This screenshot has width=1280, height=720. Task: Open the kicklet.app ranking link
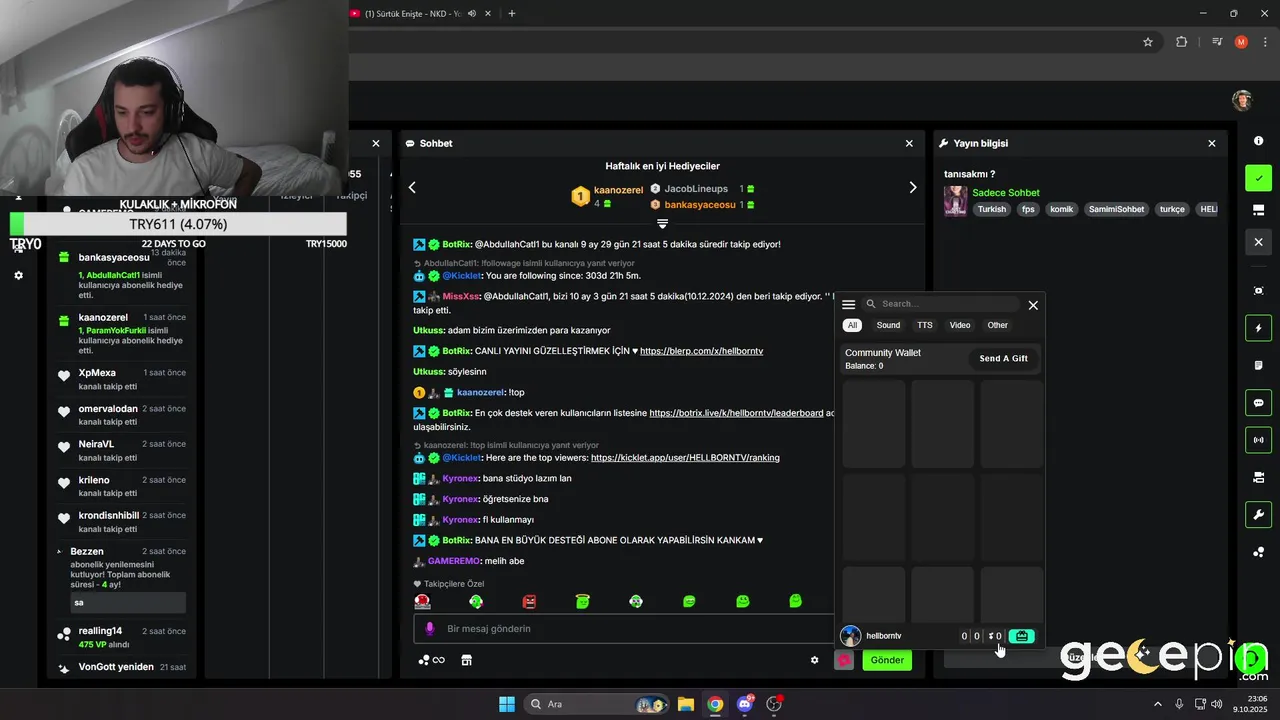pyautogui.click(x=685, y=458)
